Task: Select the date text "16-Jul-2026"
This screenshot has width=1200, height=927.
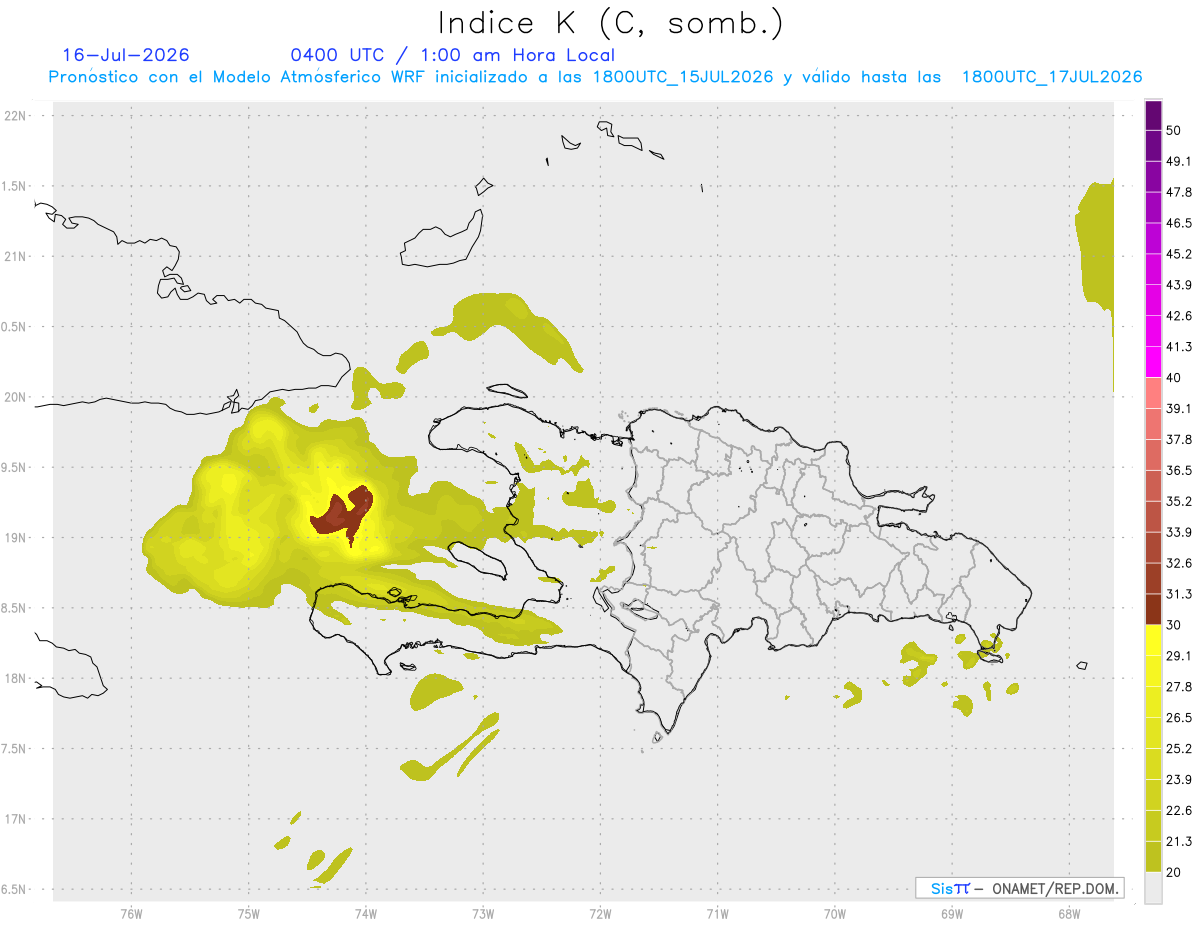Action: (126, 55)
